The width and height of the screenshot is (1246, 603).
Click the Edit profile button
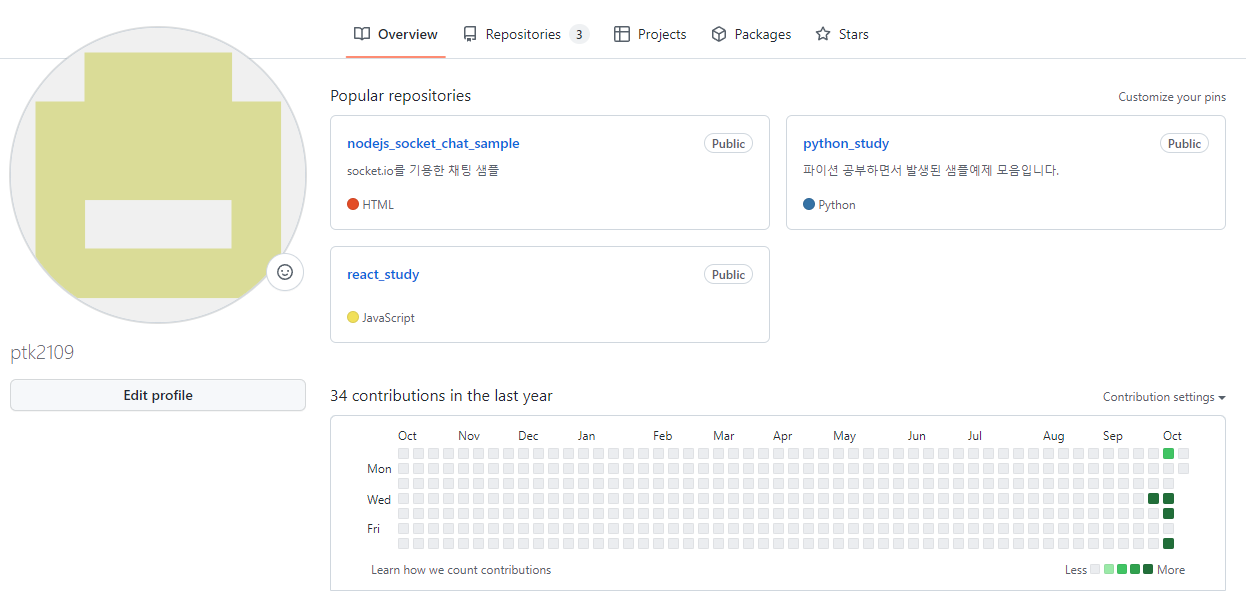click(158, 395)
